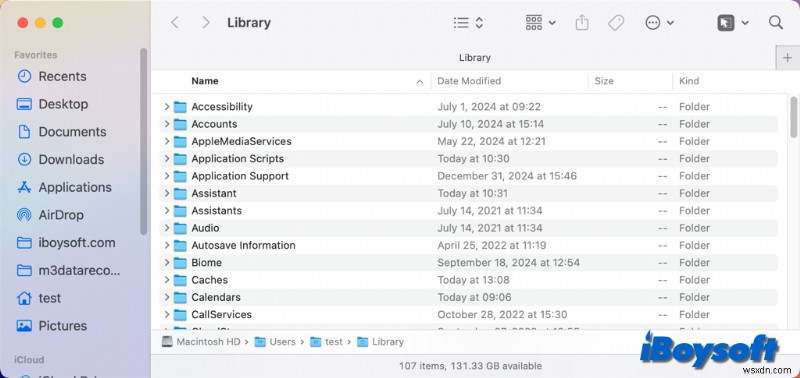This screenshot has width=800, height=378.
Task: Expand the Application Scripts folder
Action: point(167,159)
